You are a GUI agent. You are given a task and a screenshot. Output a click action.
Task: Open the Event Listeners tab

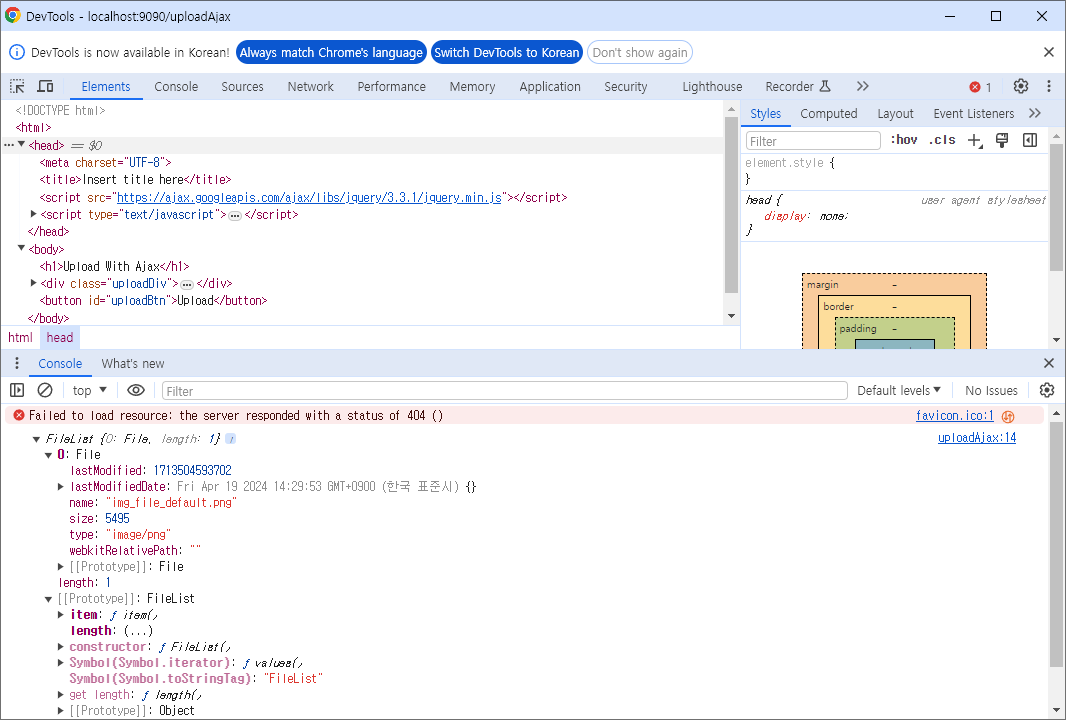pos(974,114)
